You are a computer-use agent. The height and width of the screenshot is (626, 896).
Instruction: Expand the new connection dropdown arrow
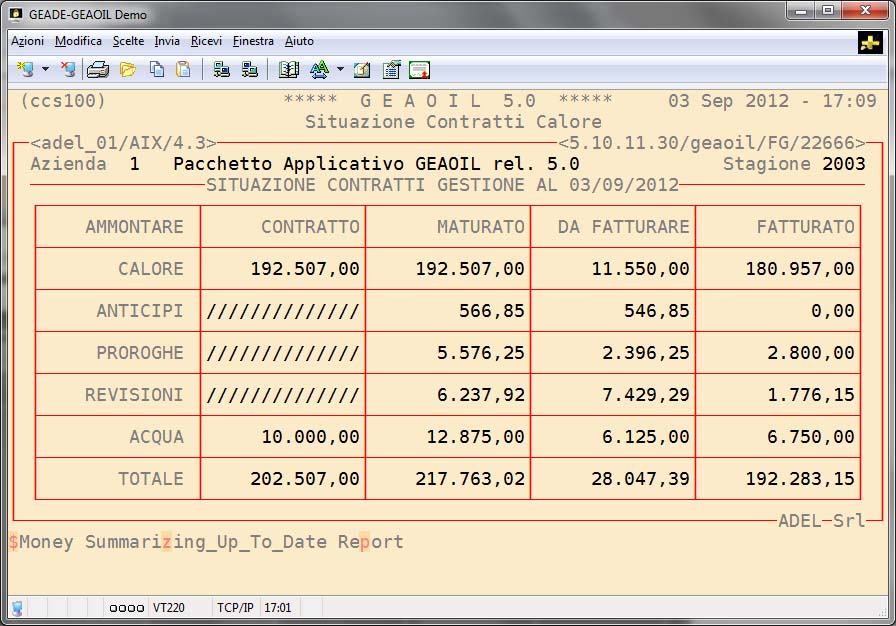(x=45, y=70)
